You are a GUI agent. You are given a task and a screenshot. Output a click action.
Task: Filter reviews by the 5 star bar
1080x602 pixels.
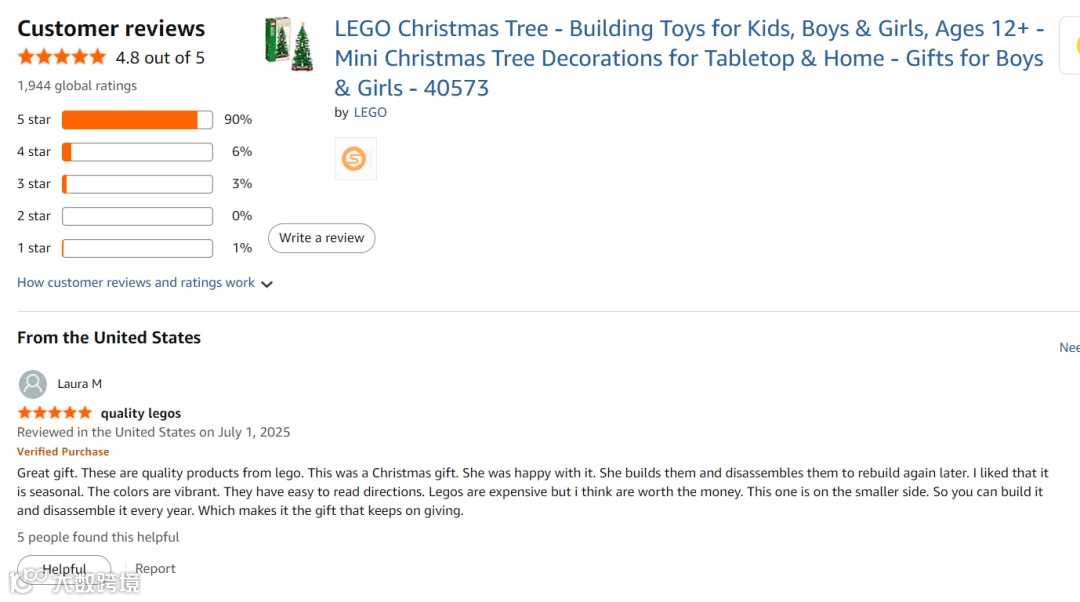click(x=137, y=120)
